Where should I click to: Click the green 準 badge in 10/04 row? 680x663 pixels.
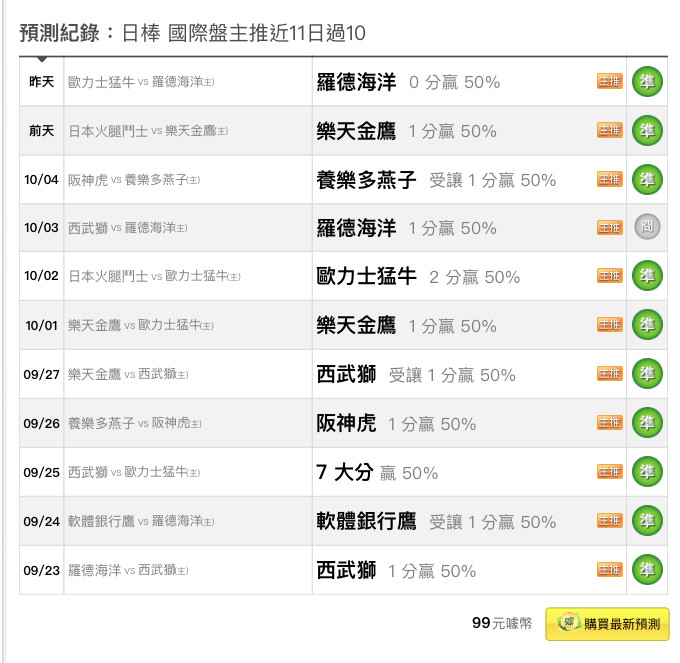647,180
